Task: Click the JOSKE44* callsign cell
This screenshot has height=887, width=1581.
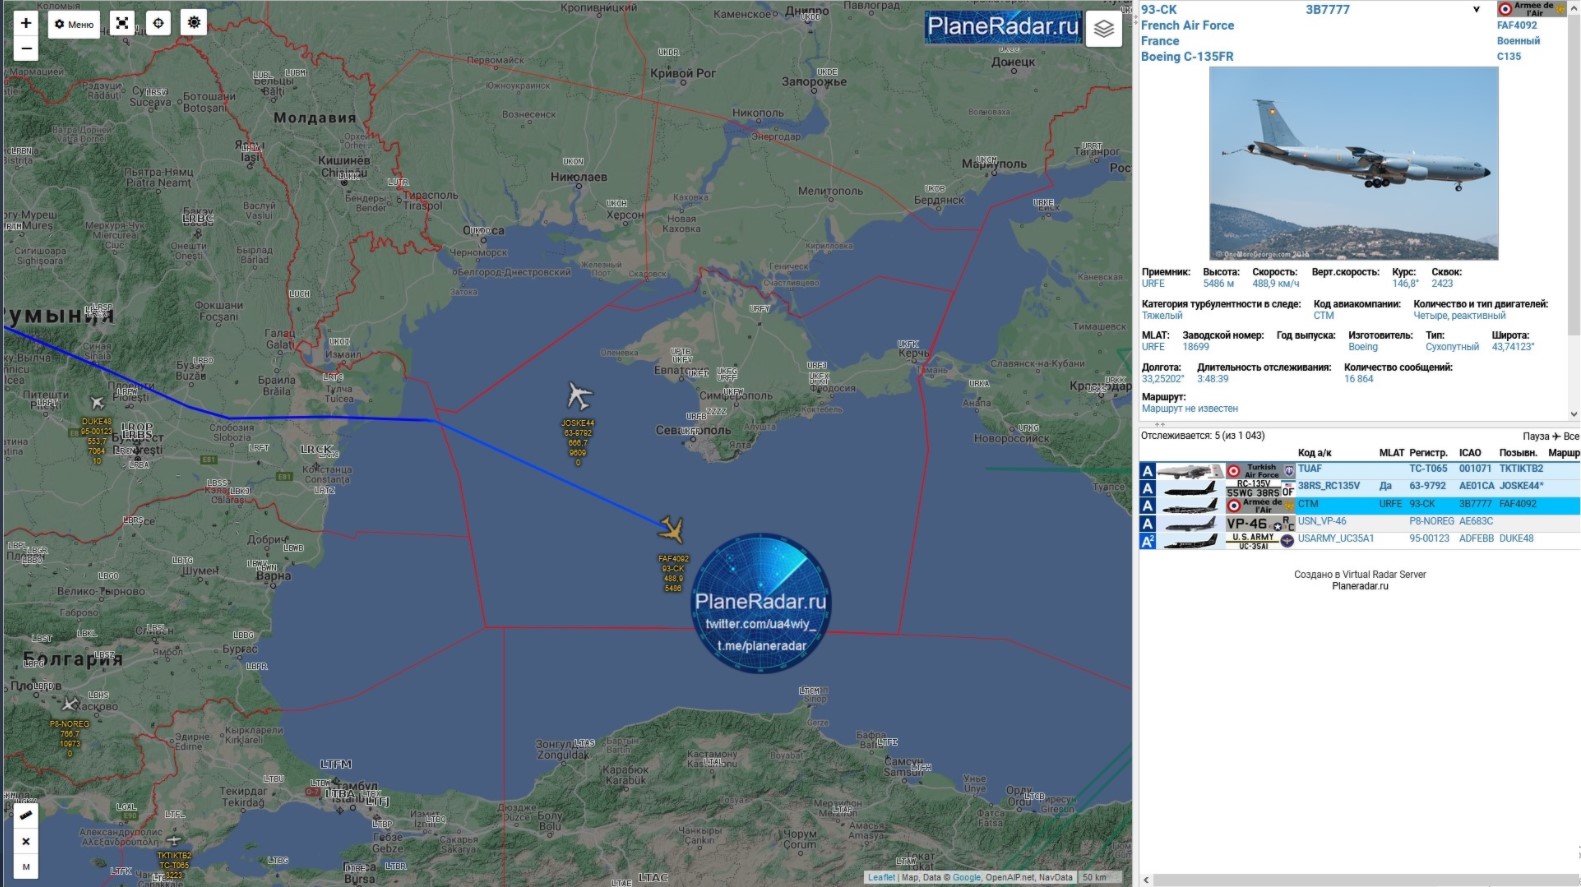Action: 1521,486
